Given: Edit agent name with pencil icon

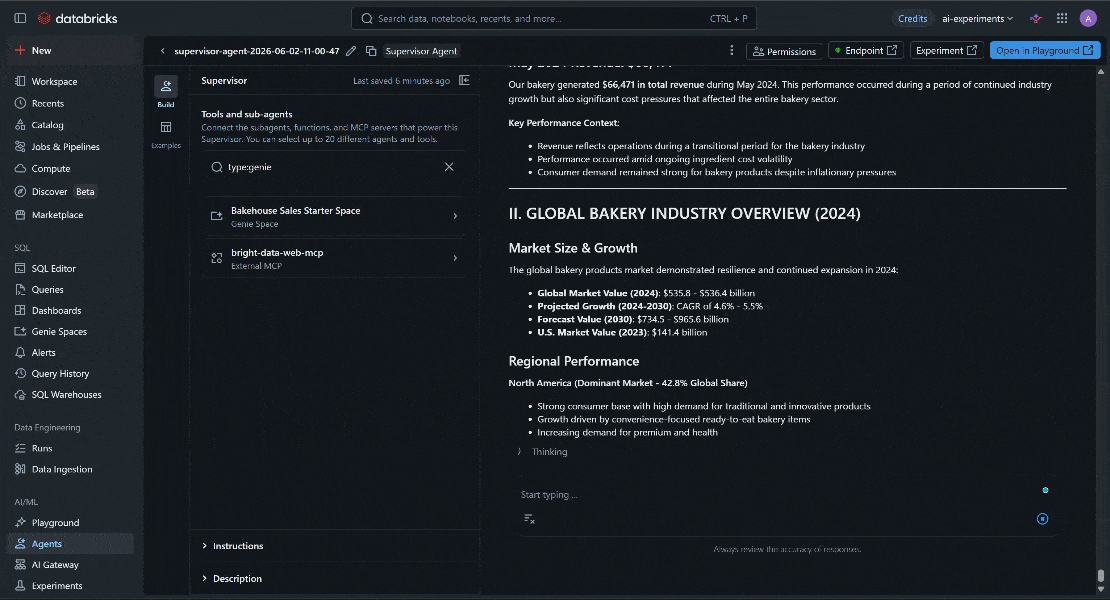Looking at the screenshot, I should (x=351, y=51).
